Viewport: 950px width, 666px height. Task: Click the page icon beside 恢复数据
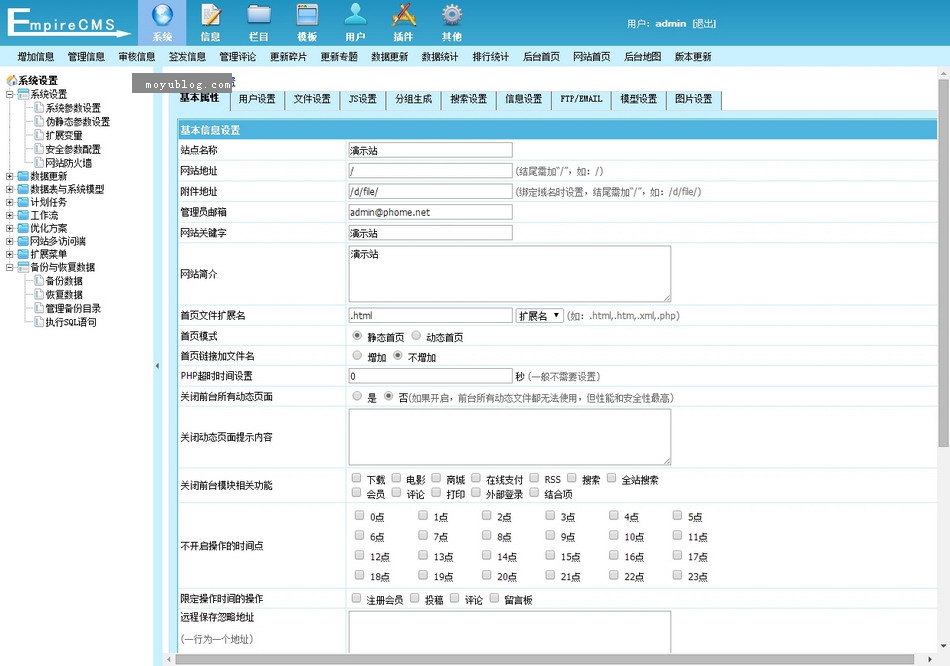point(39,295)
